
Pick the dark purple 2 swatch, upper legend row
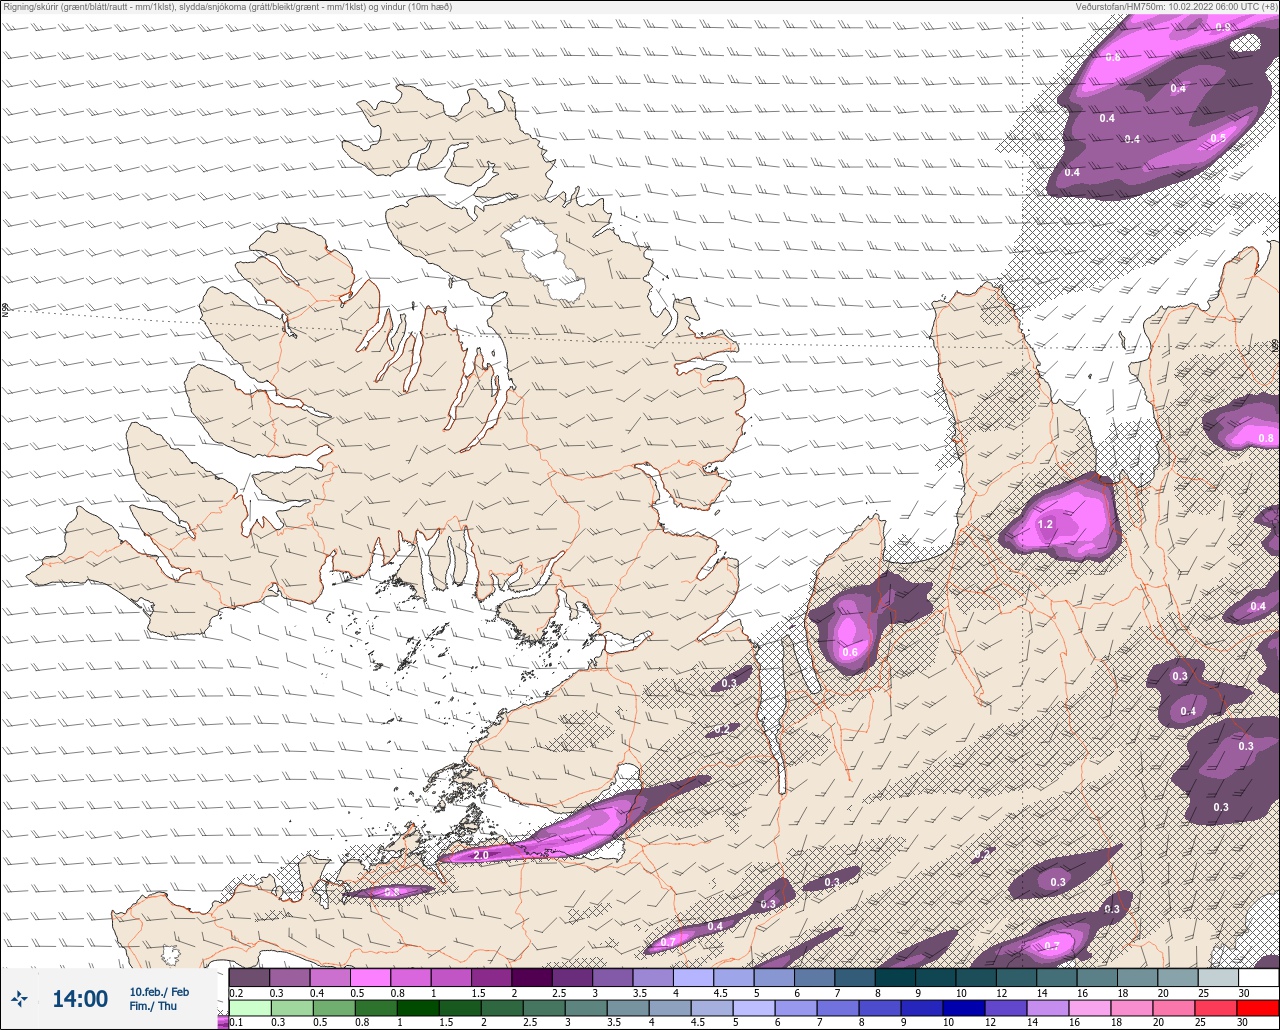click(532, 977)
